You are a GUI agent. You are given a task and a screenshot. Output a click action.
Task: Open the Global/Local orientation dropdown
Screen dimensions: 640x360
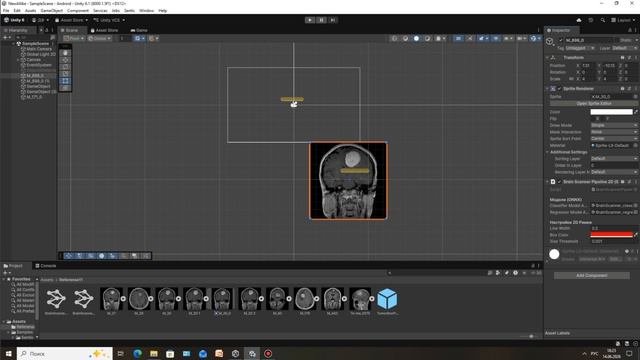pos(99,38)
